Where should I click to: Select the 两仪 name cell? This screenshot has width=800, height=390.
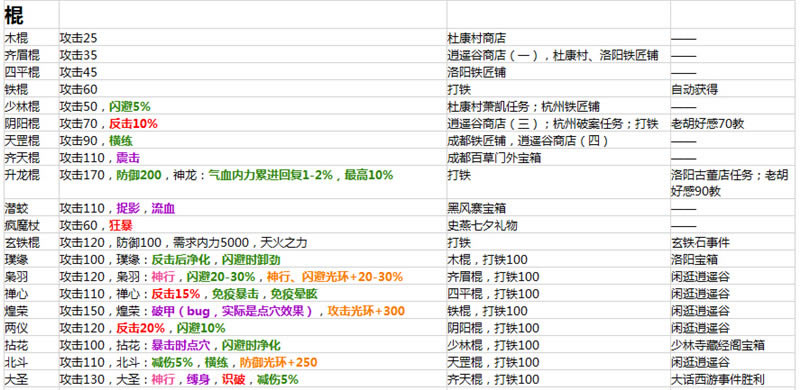pos(31,328)
